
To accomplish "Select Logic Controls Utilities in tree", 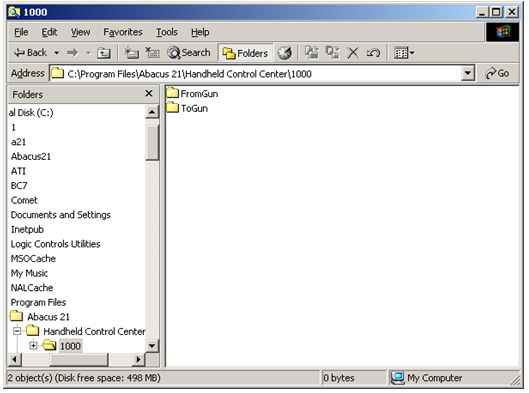I will 56,244.
